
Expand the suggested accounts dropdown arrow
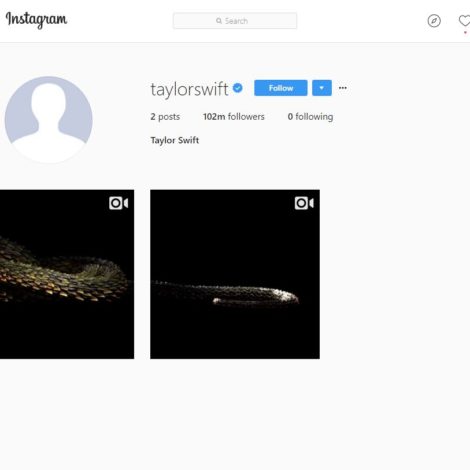[322, 88]
